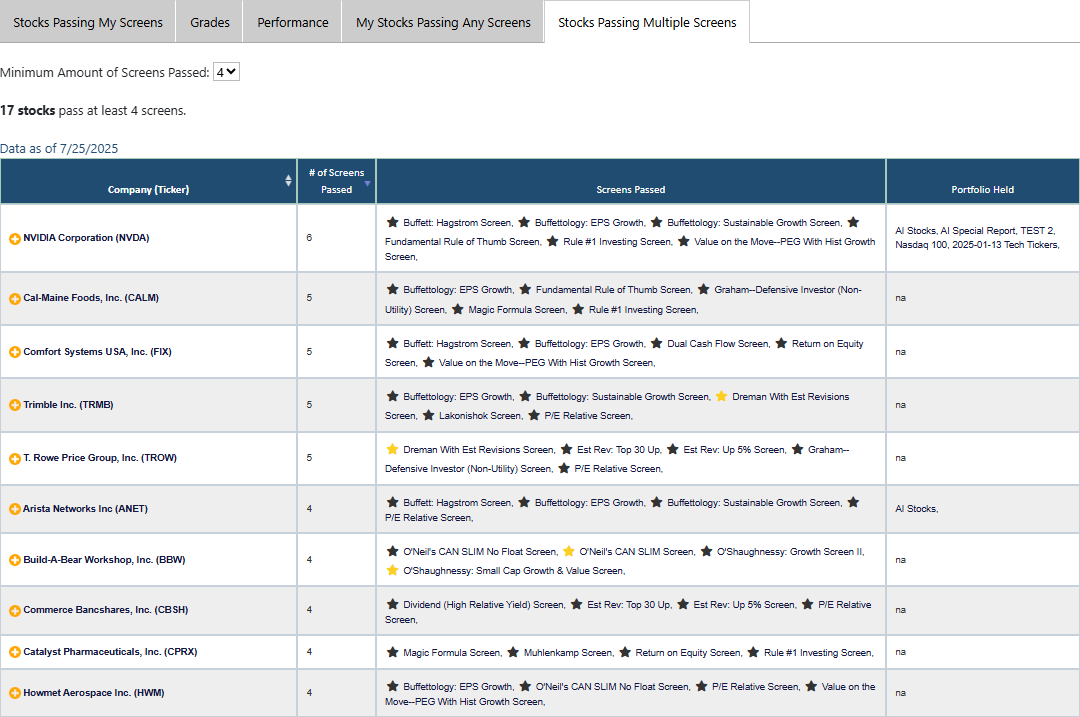Click the star before ANET's Buffett: Hagstrom Screen

[393, 502]
